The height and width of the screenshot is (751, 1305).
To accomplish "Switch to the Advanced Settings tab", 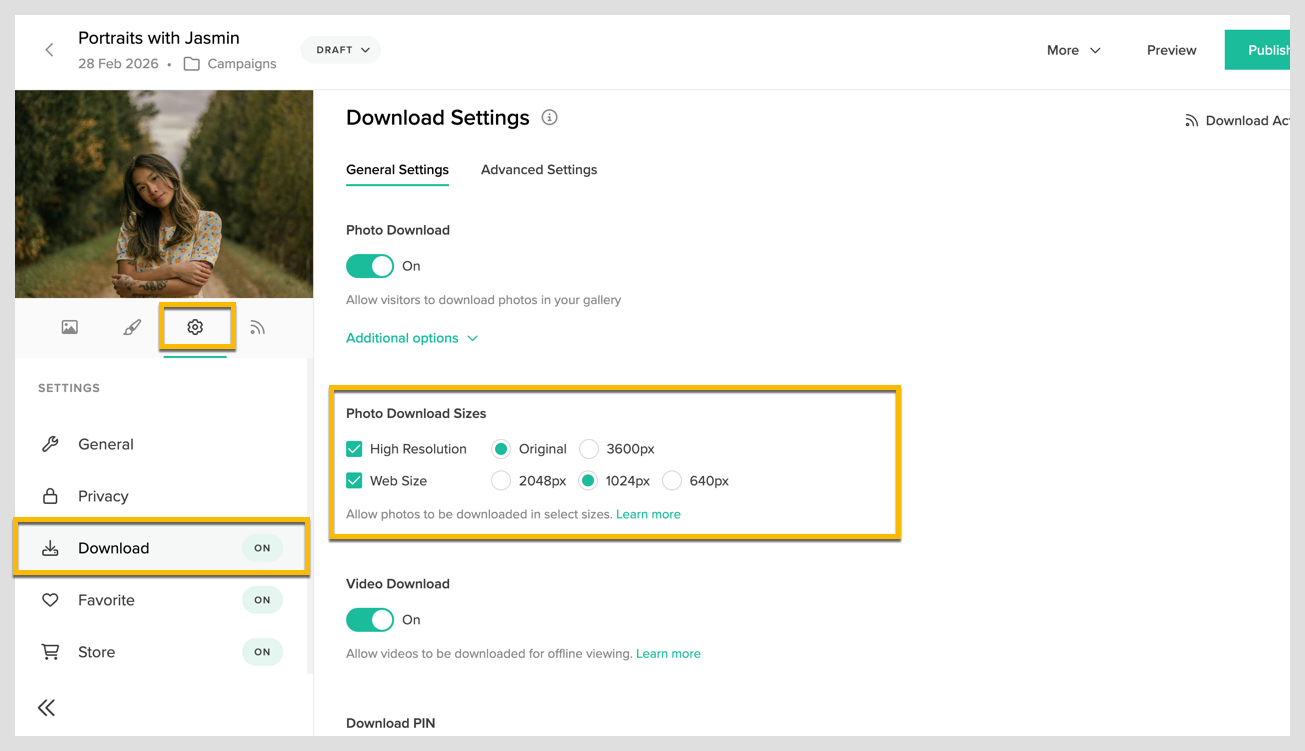I will tap(538, 169).
